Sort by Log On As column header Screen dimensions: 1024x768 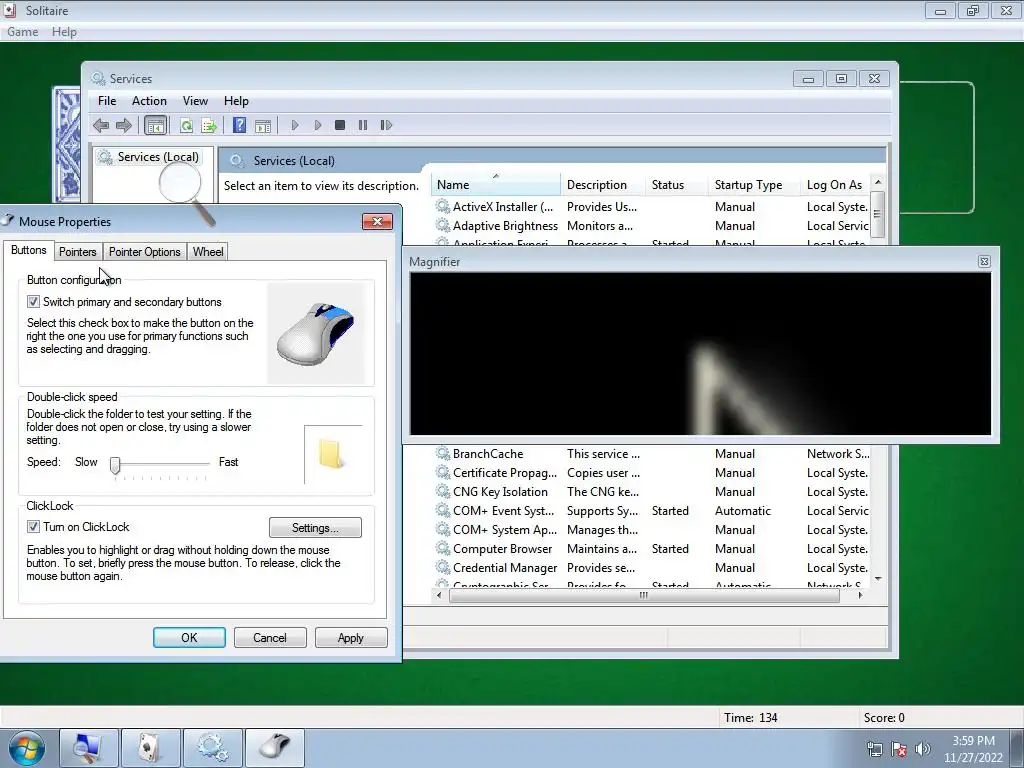(837, 185)
